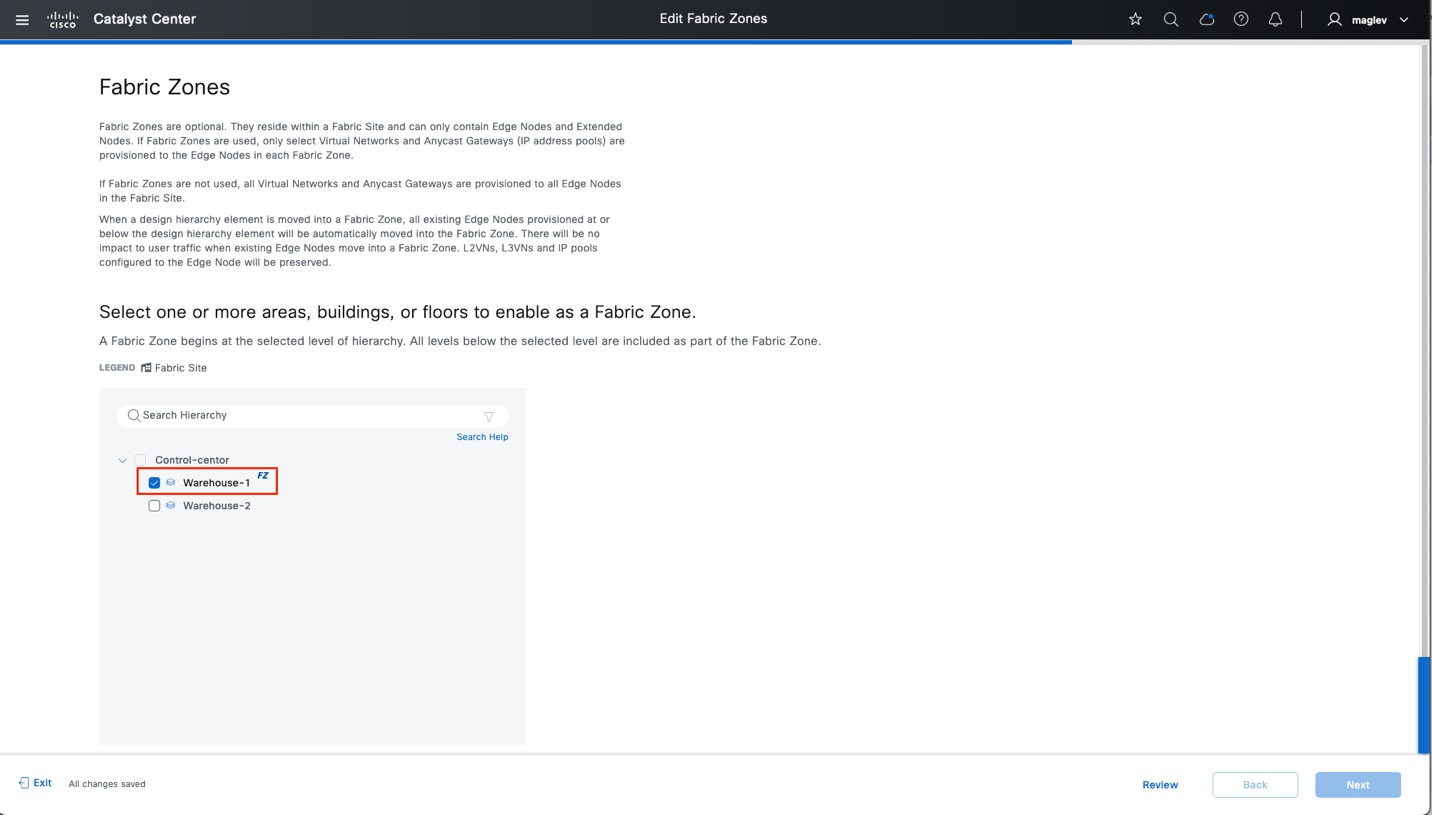Click the building icon next to Warehouse-2
Viewport: 1432px width, 815px height.
pyautogui.click(x=170, y=505)
